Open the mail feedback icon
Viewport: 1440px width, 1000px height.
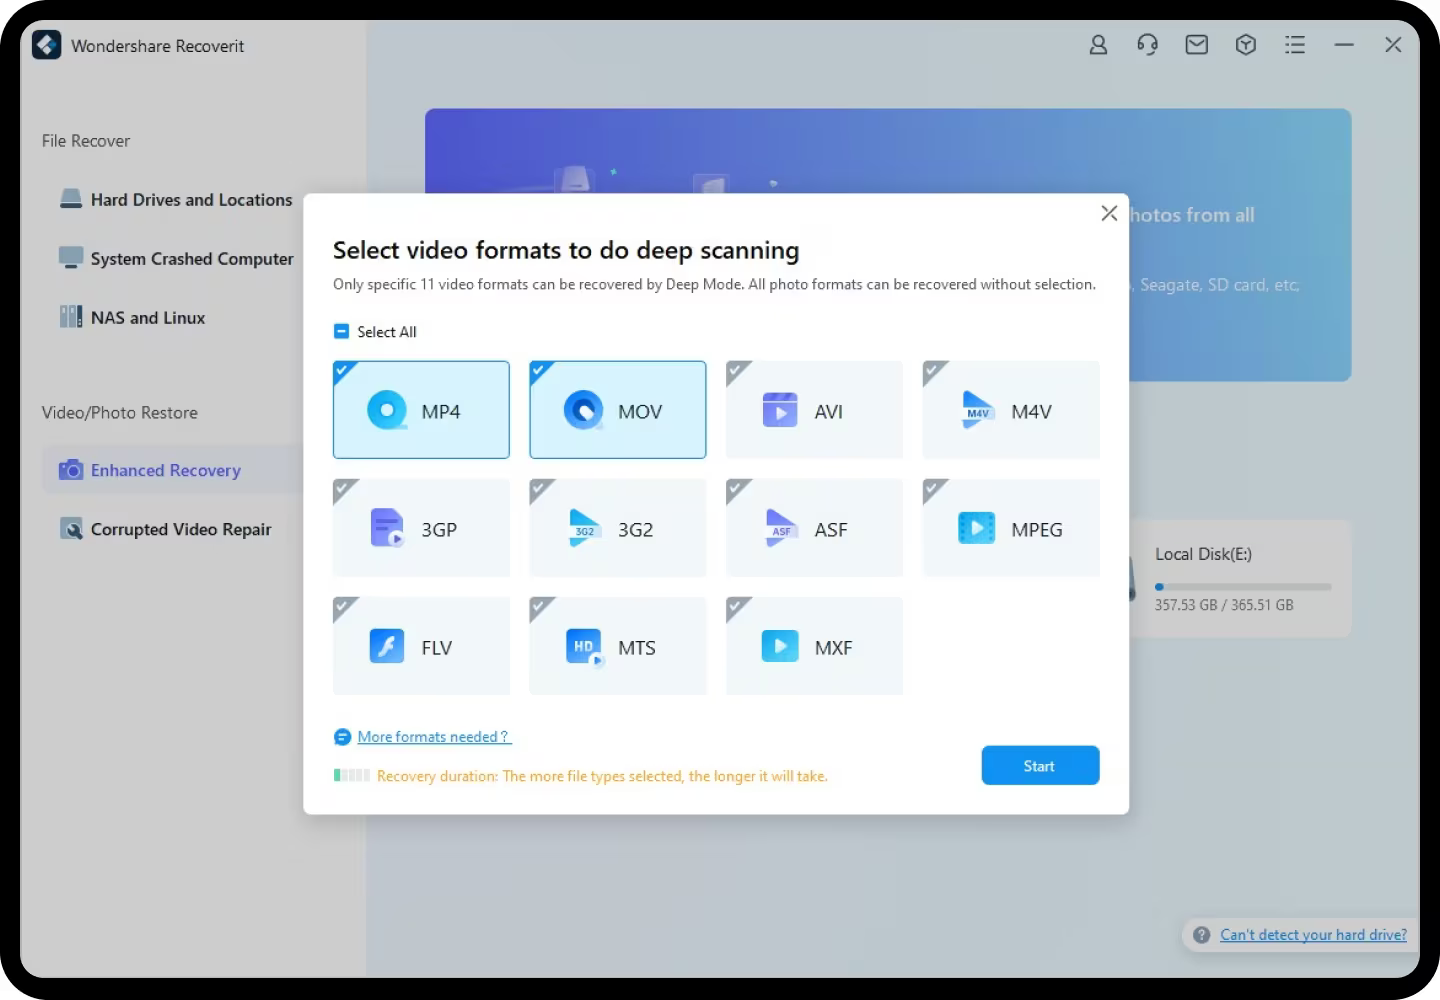[1196, 45]
